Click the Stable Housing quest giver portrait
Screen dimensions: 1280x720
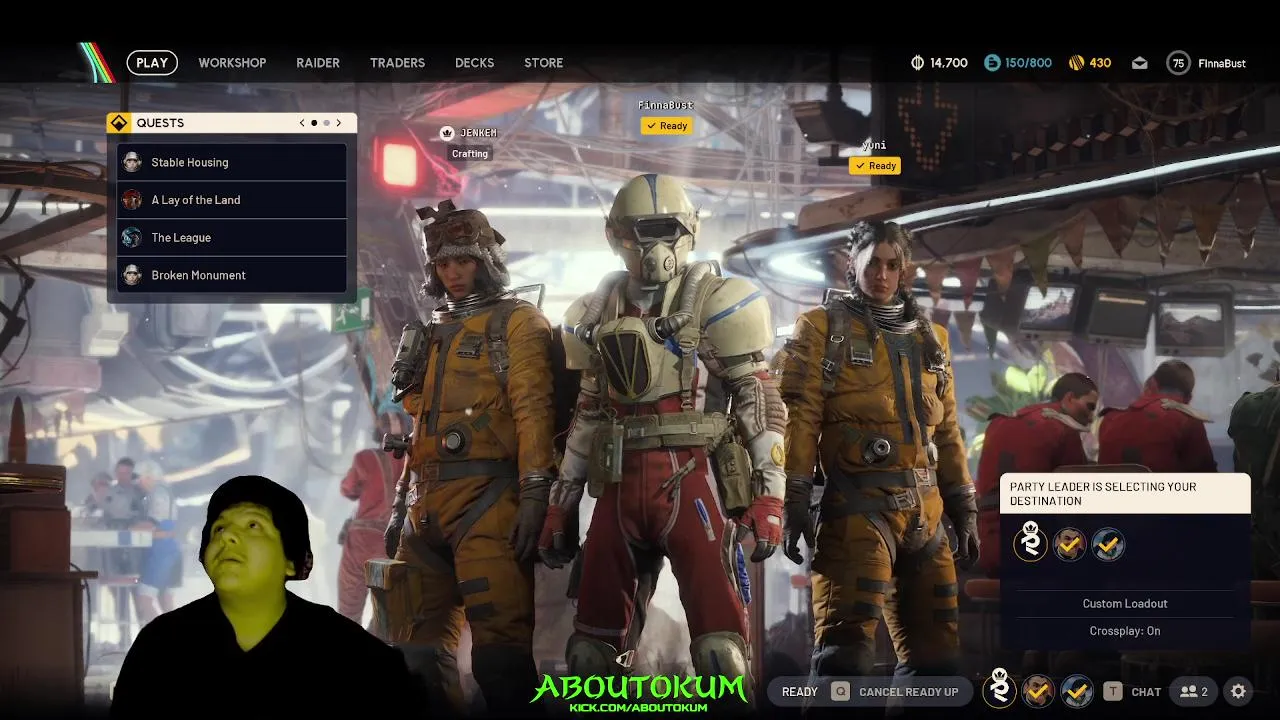click(132, 162)
